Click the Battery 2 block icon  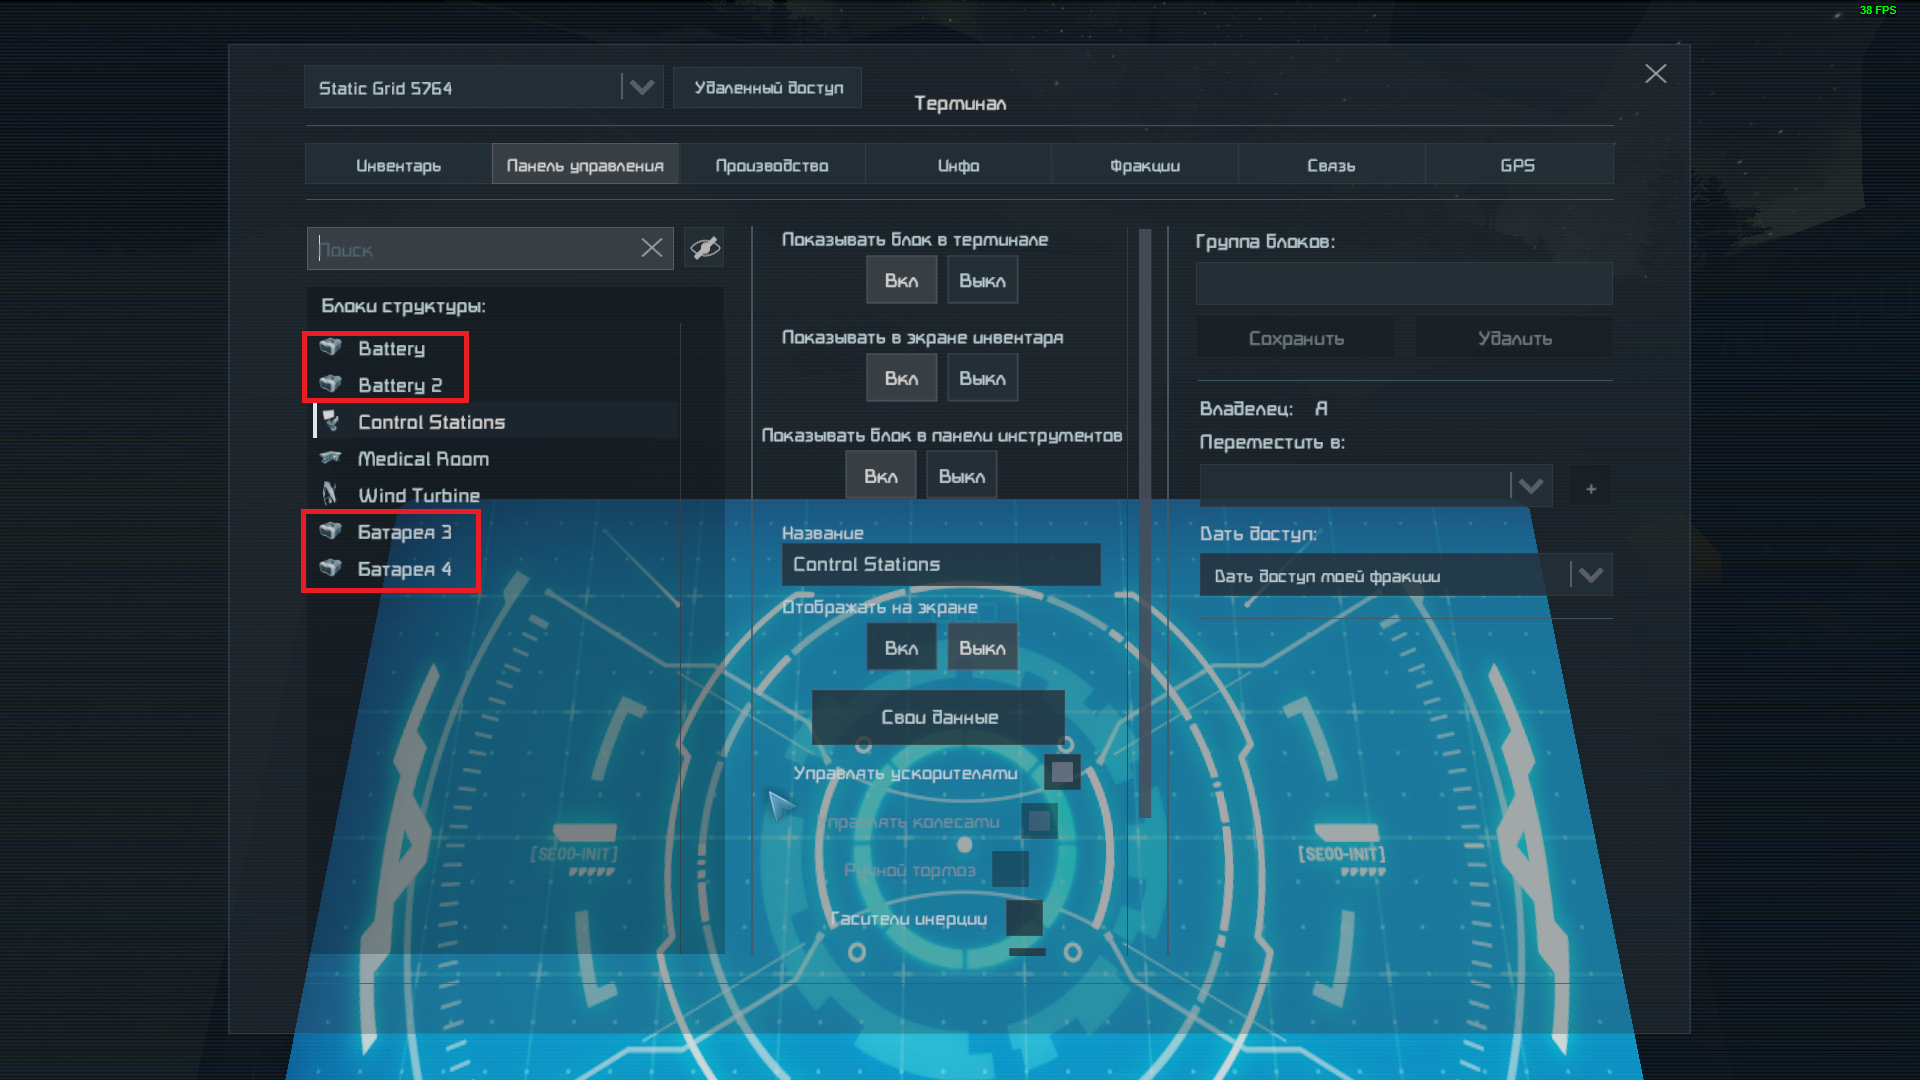(x=331, y=384)
